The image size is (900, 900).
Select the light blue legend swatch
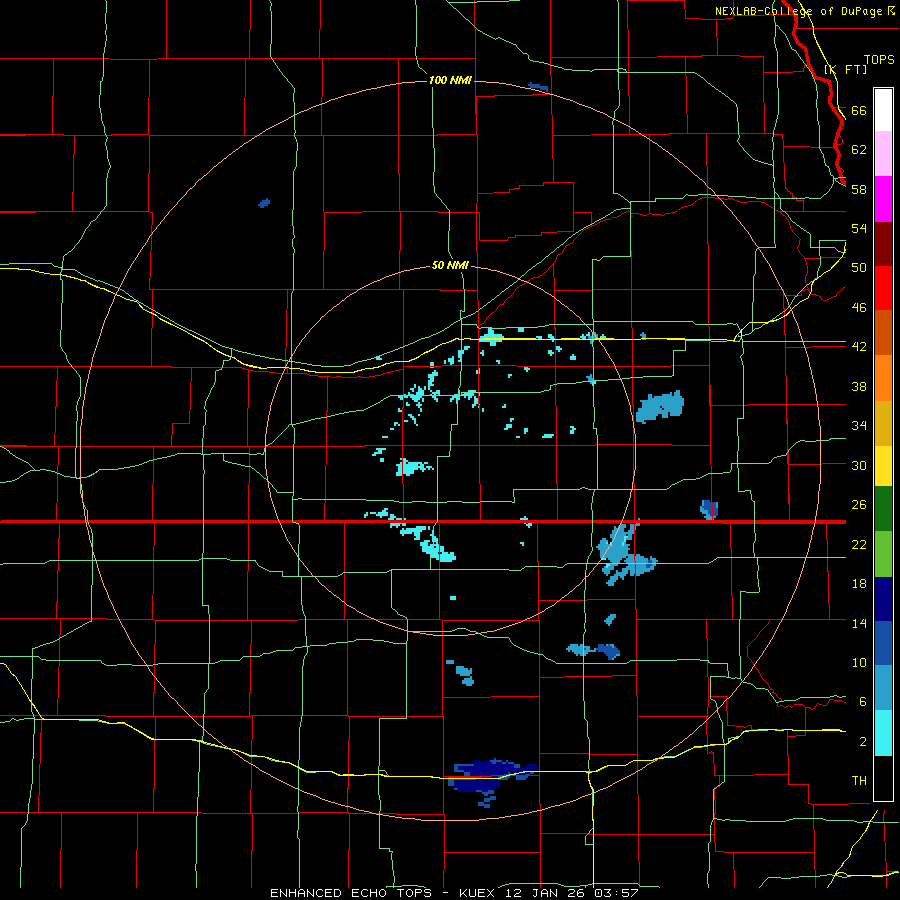[883, 688]
